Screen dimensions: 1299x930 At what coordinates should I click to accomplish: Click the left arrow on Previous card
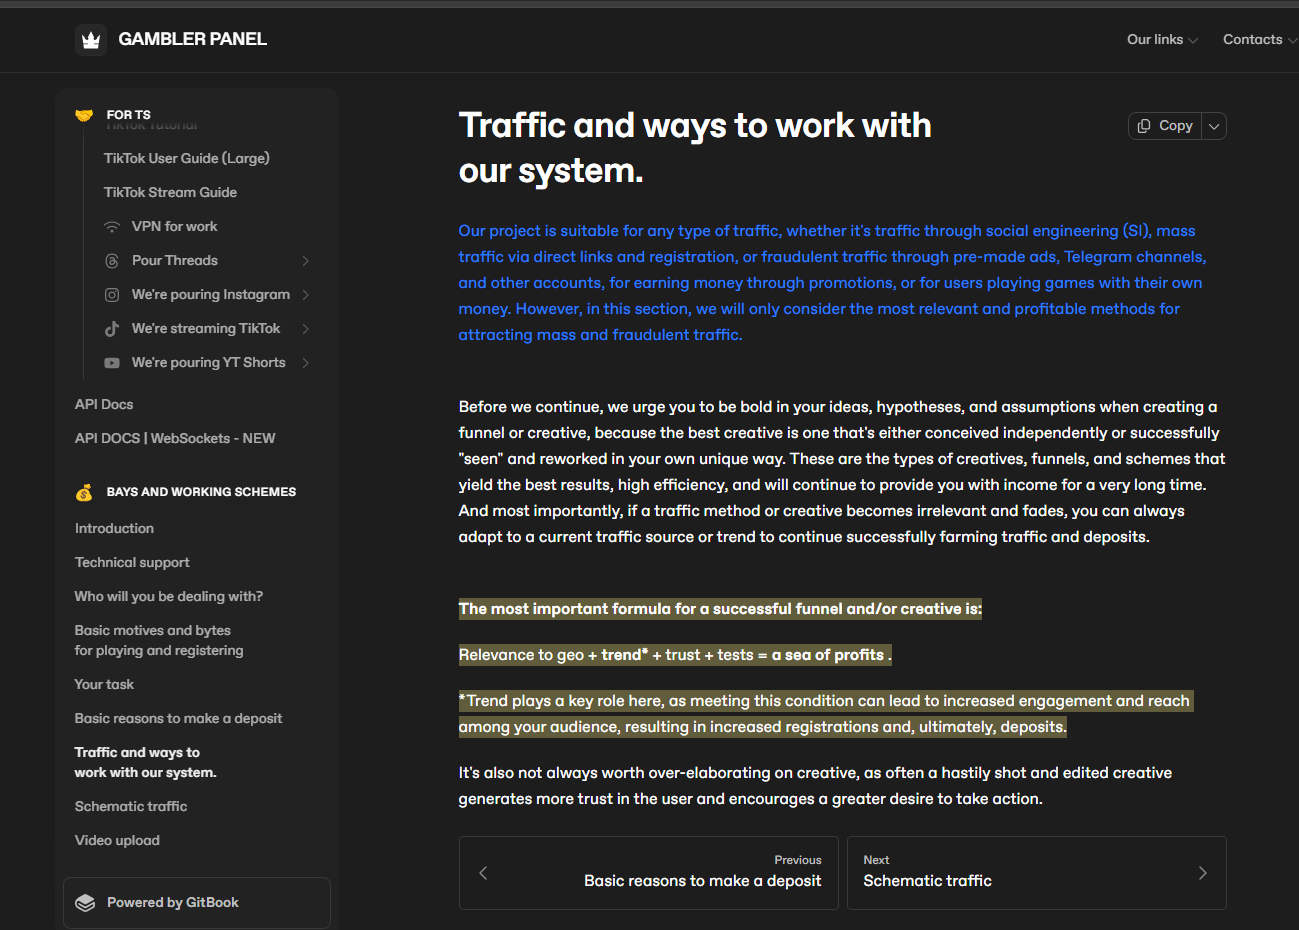click(483, 873)
